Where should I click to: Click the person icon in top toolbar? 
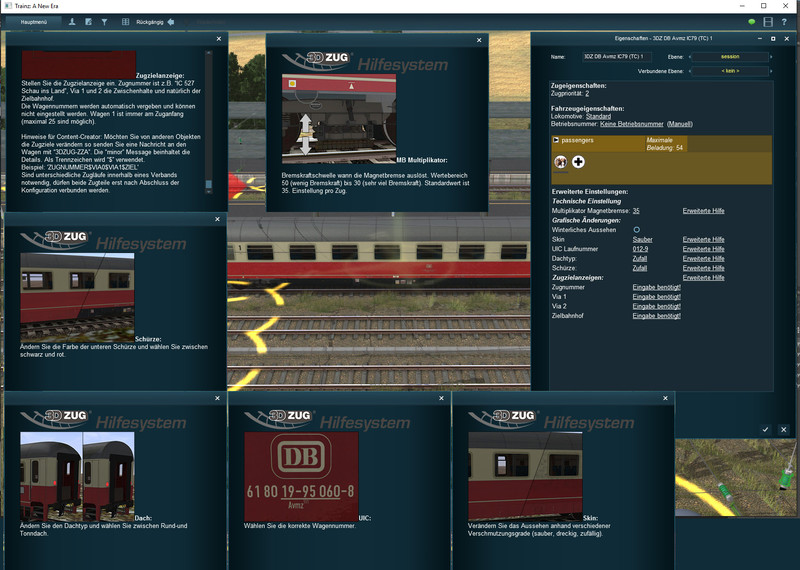pyautogui.click(x=71, y=21)
